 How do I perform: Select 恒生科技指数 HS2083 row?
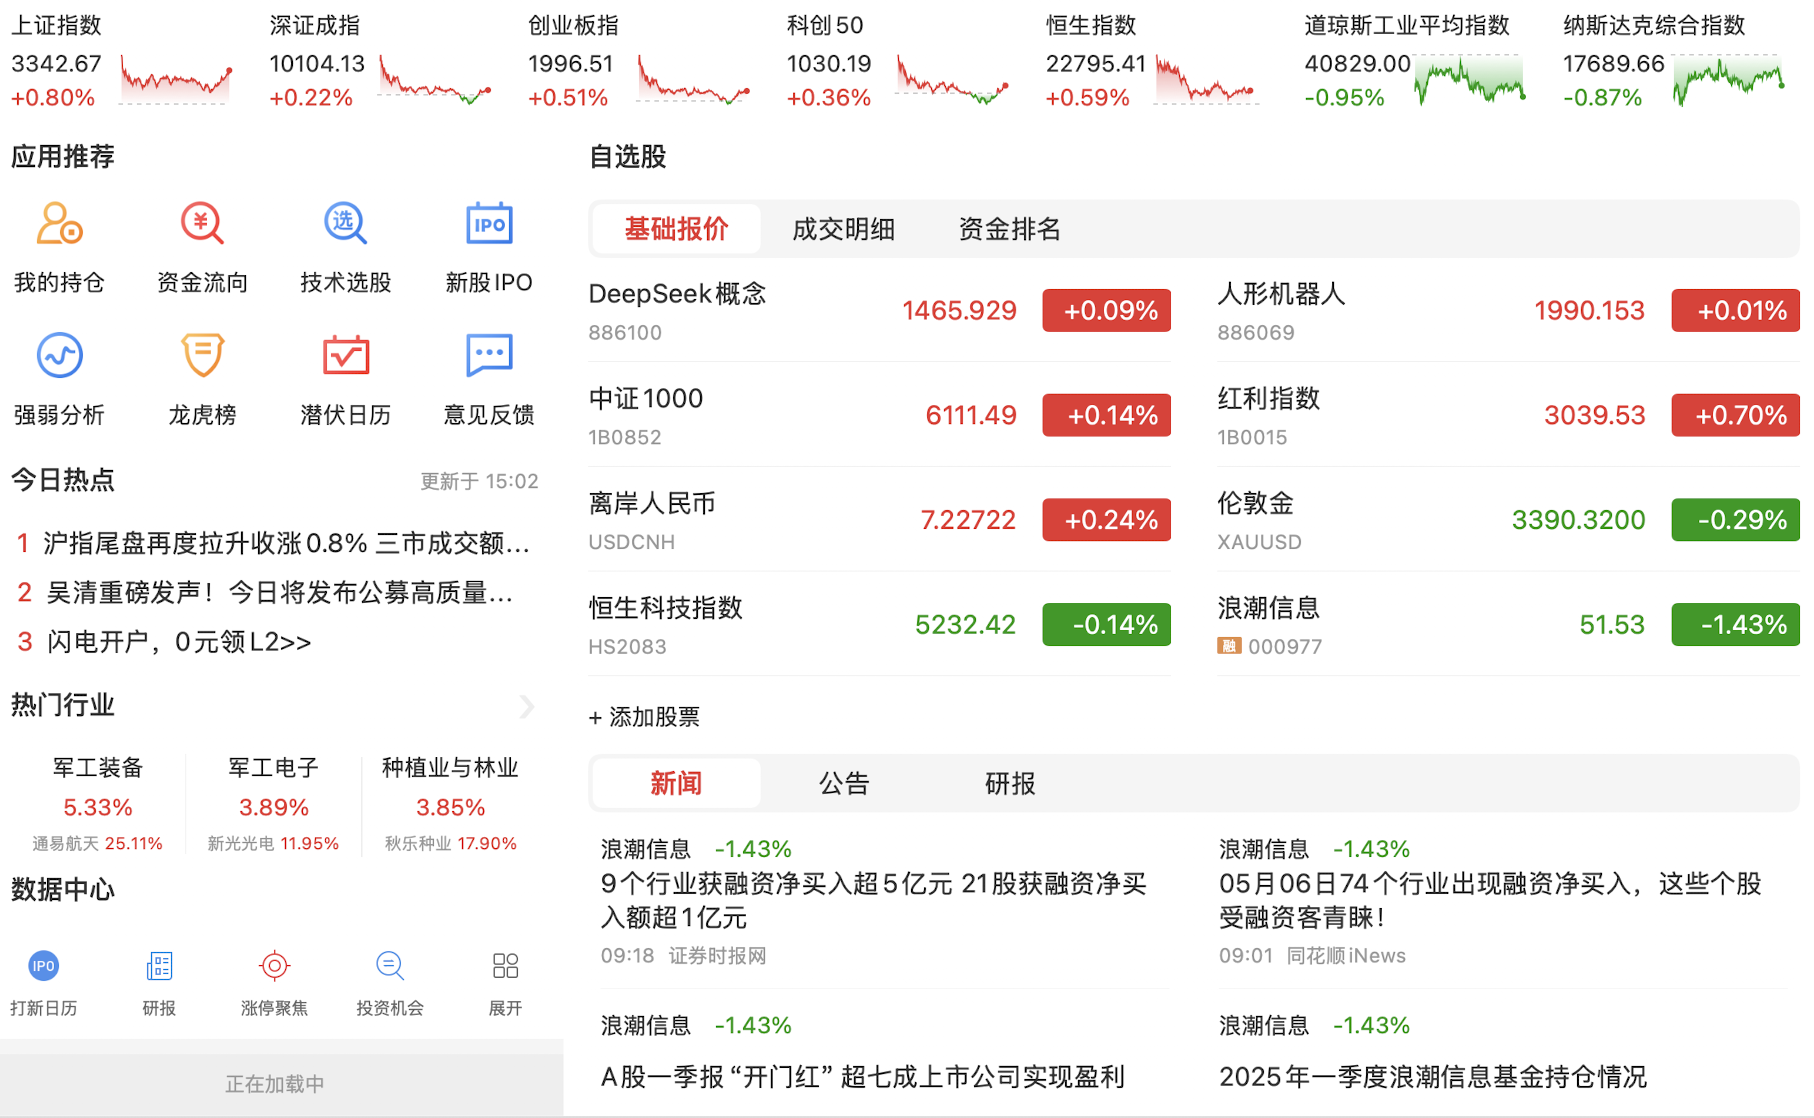tap(879, 625)
